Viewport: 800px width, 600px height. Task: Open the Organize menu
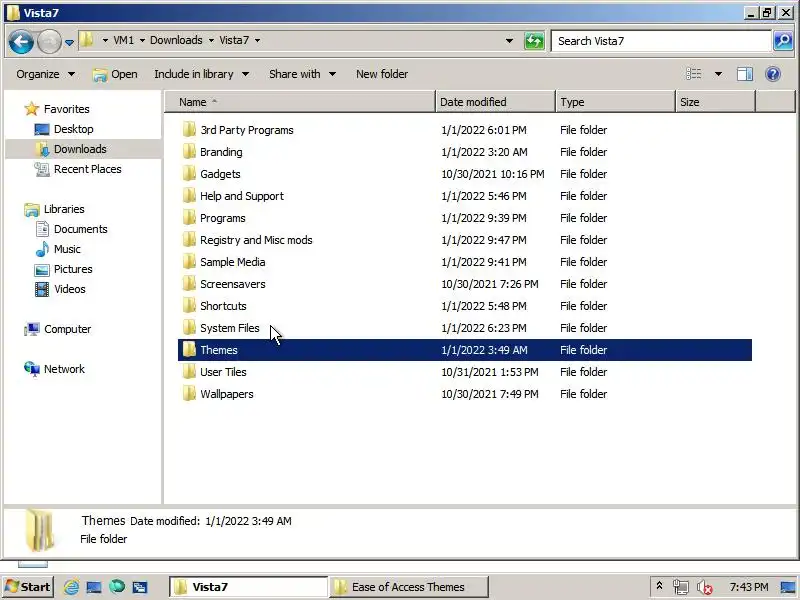(45, 74)
